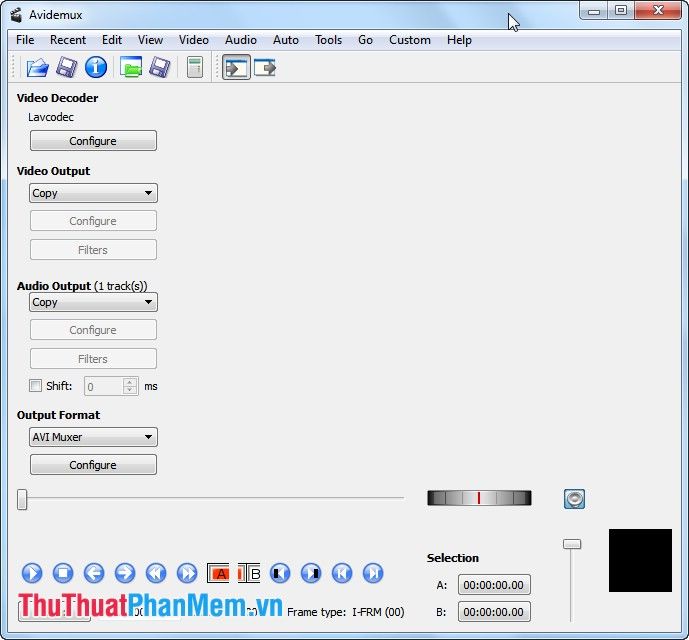Click the save project floppy icon
Screen dimensions: 689x640
click(160, 68)
